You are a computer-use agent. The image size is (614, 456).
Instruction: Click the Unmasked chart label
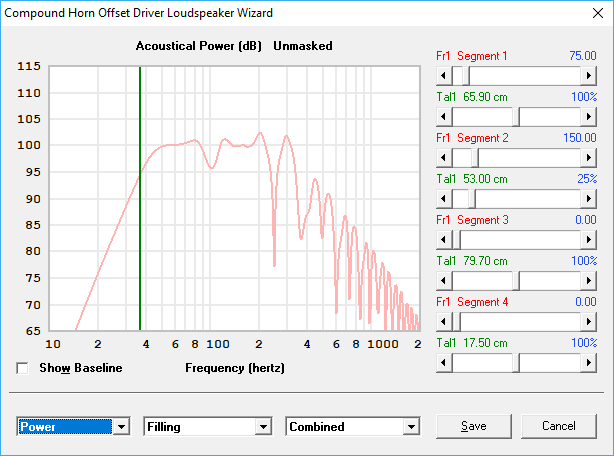pyautogui.click(x=303, y=46)
